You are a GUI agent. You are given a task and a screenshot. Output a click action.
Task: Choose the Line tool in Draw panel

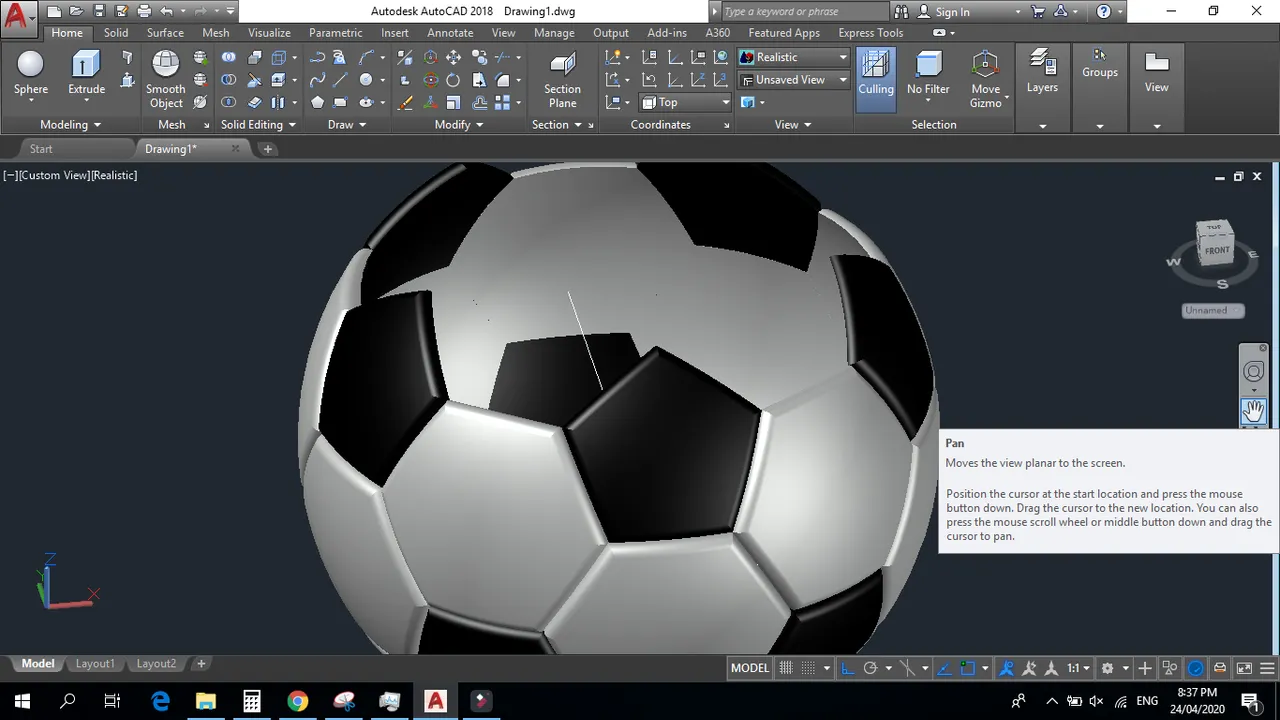coord(340,80)
